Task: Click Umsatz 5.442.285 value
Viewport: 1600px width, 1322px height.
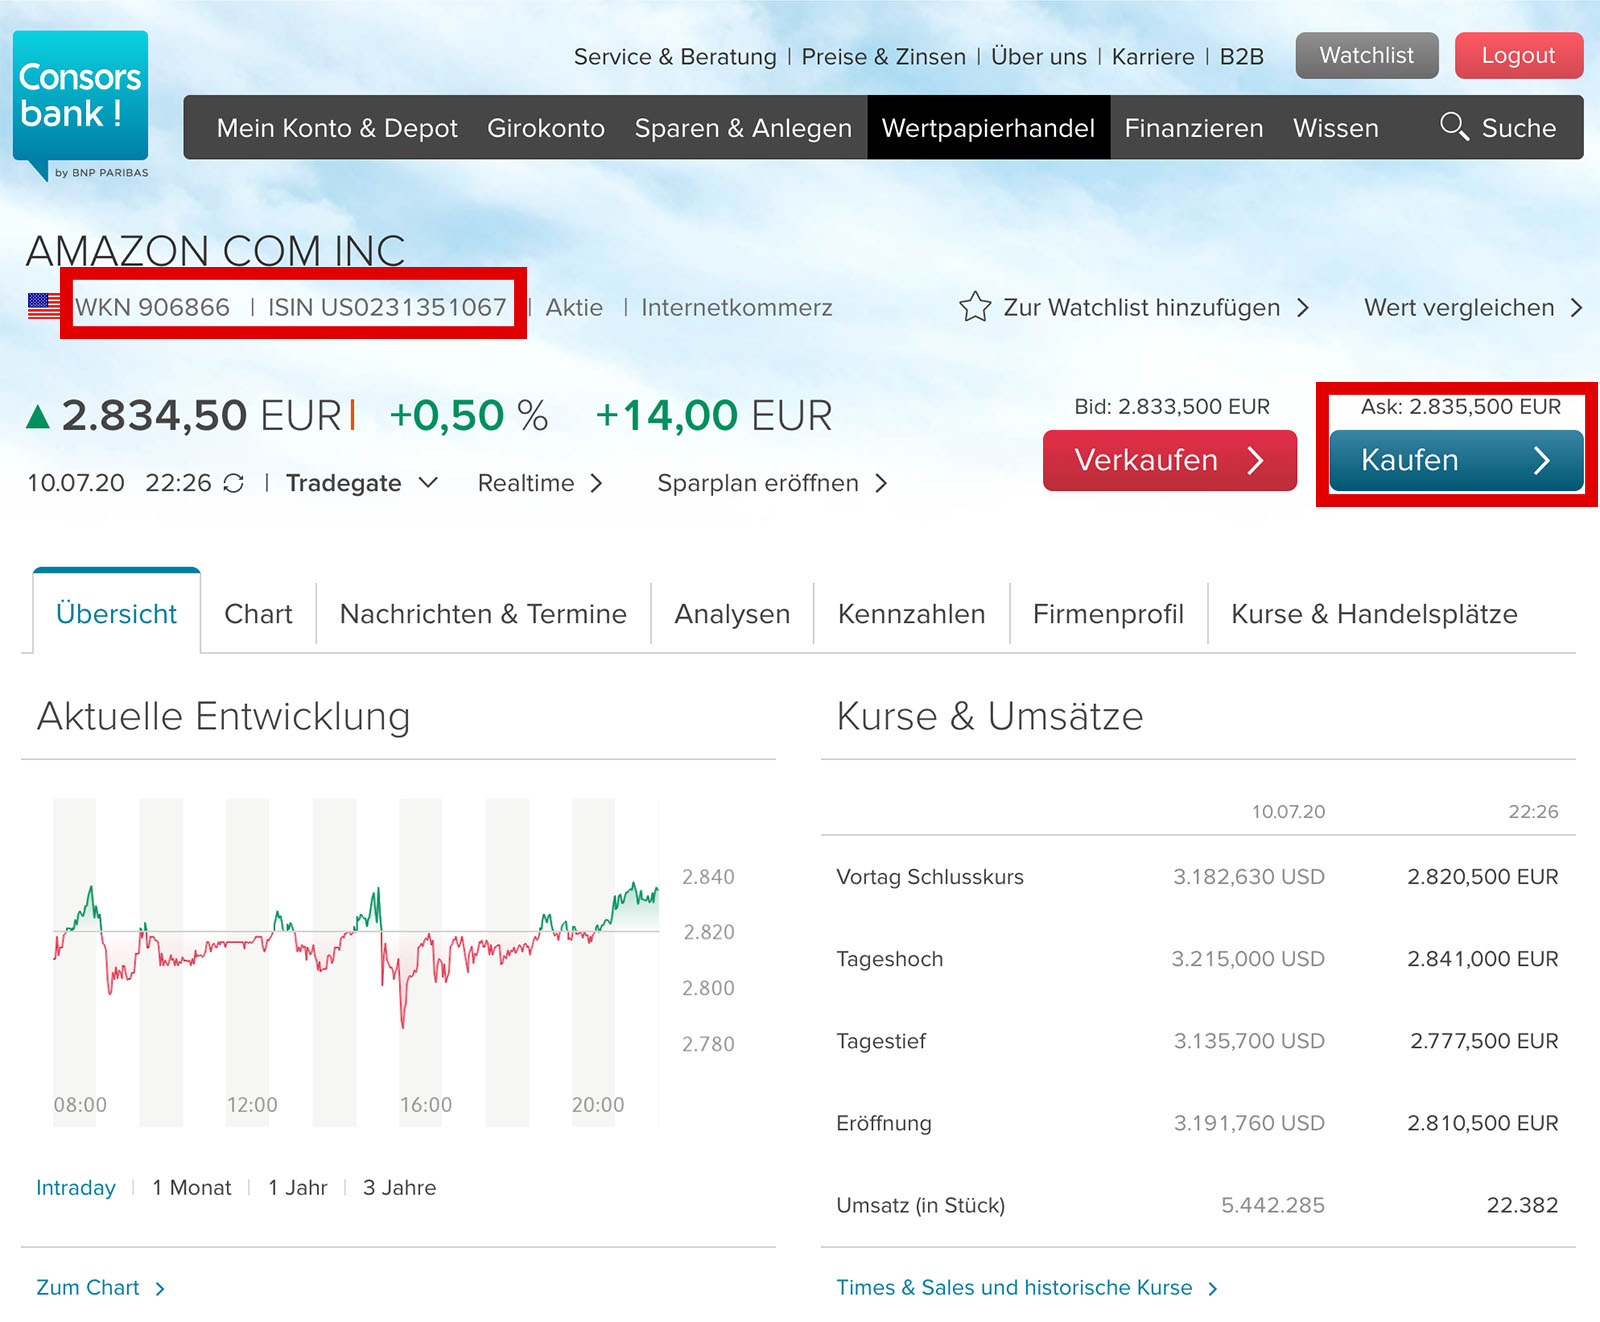Action: point(1273,1205)
